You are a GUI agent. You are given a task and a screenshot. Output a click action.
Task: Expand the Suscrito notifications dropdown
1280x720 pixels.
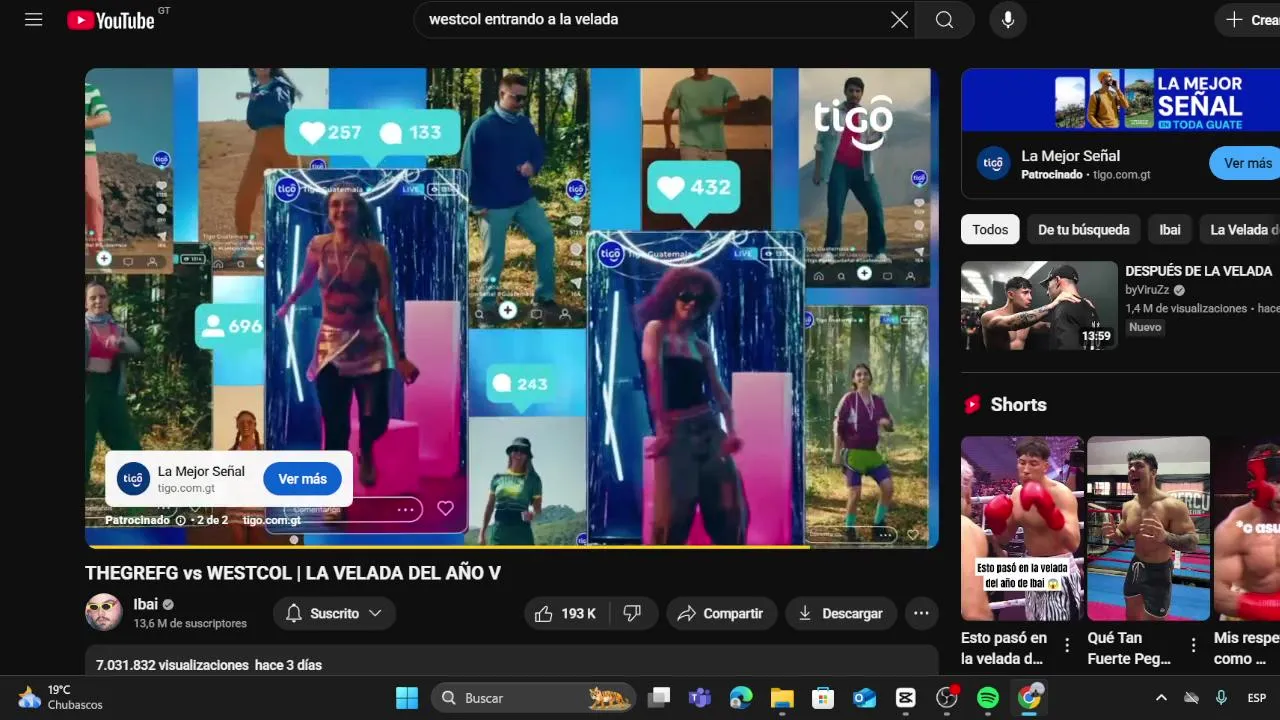click(334, 613)
